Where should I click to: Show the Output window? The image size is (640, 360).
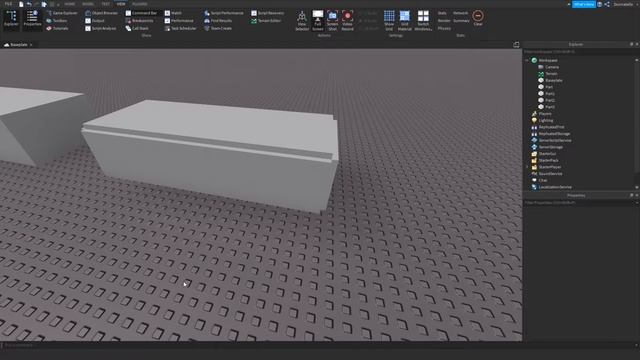95,21
